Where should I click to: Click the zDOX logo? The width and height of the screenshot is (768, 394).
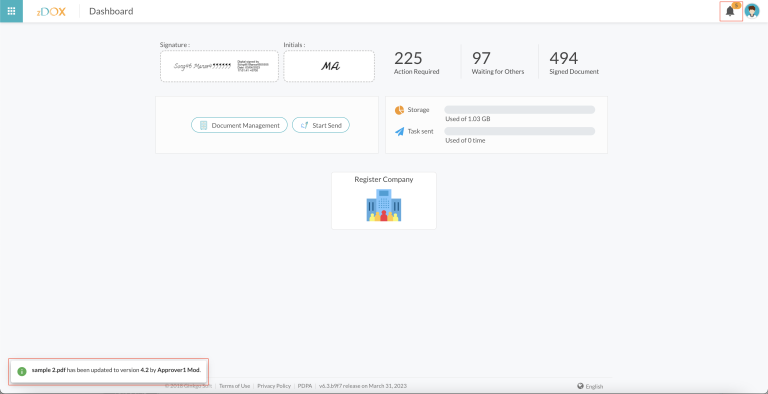pyautogui.click(x=51, y=11)
